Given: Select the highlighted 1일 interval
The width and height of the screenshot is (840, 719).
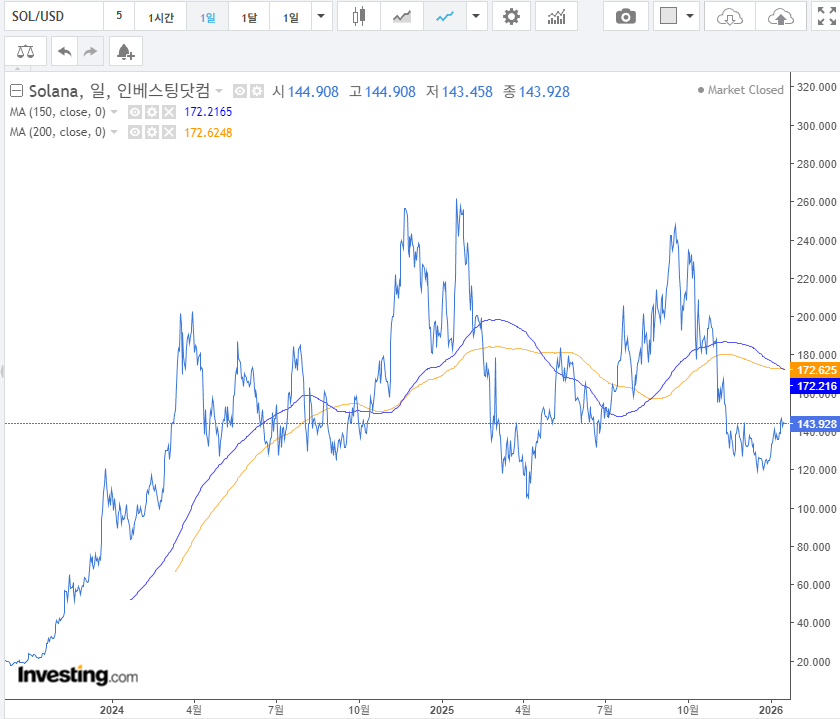Looking at the screenshot, I should click(207, 17).
